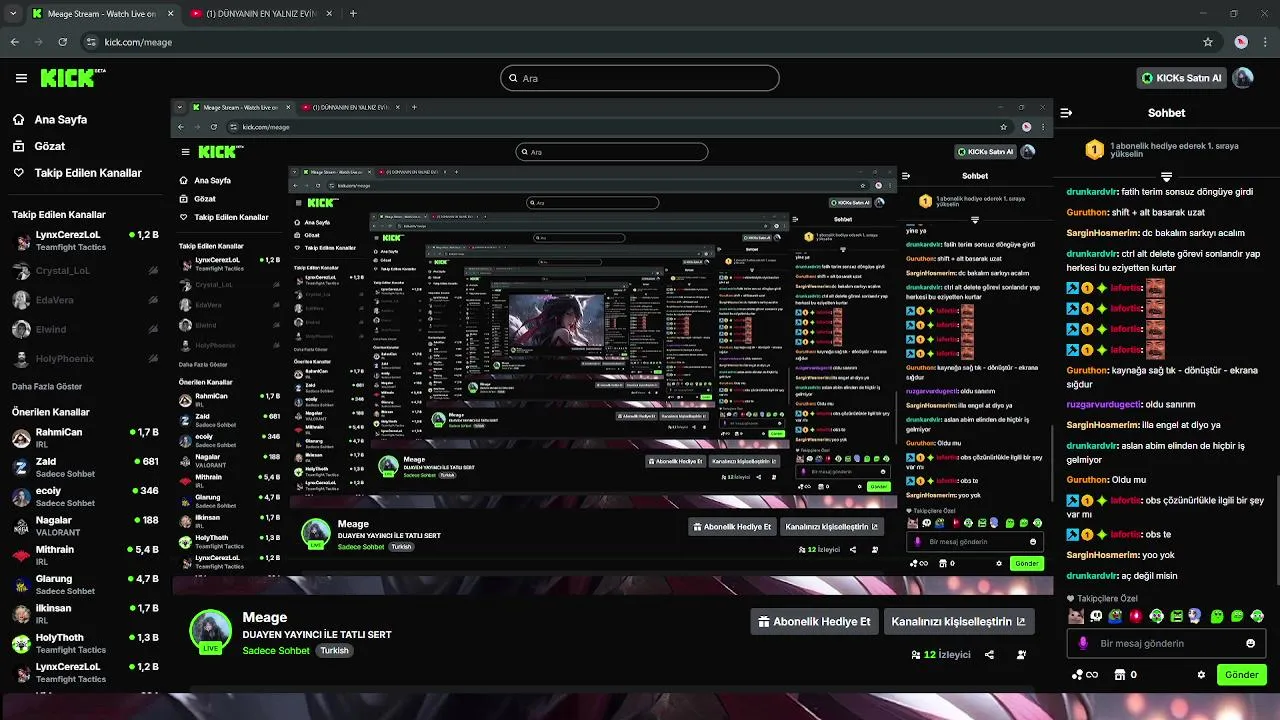Open recommended channel Mithrain
Image resolution: width=1280 pixels, height=720 pixels.
click(84, 555)
